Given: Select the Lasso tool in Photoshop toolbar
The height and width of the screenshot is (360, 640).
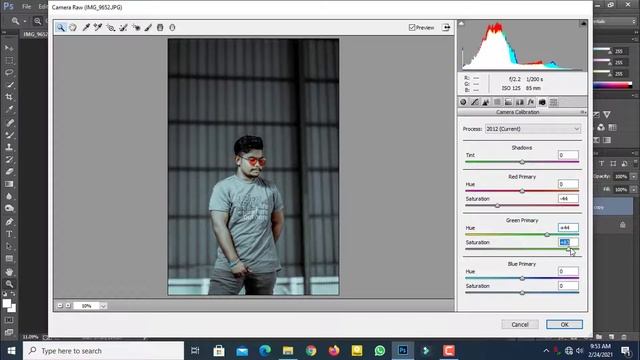Looking at the screenshot, I should tap(9, 73).
